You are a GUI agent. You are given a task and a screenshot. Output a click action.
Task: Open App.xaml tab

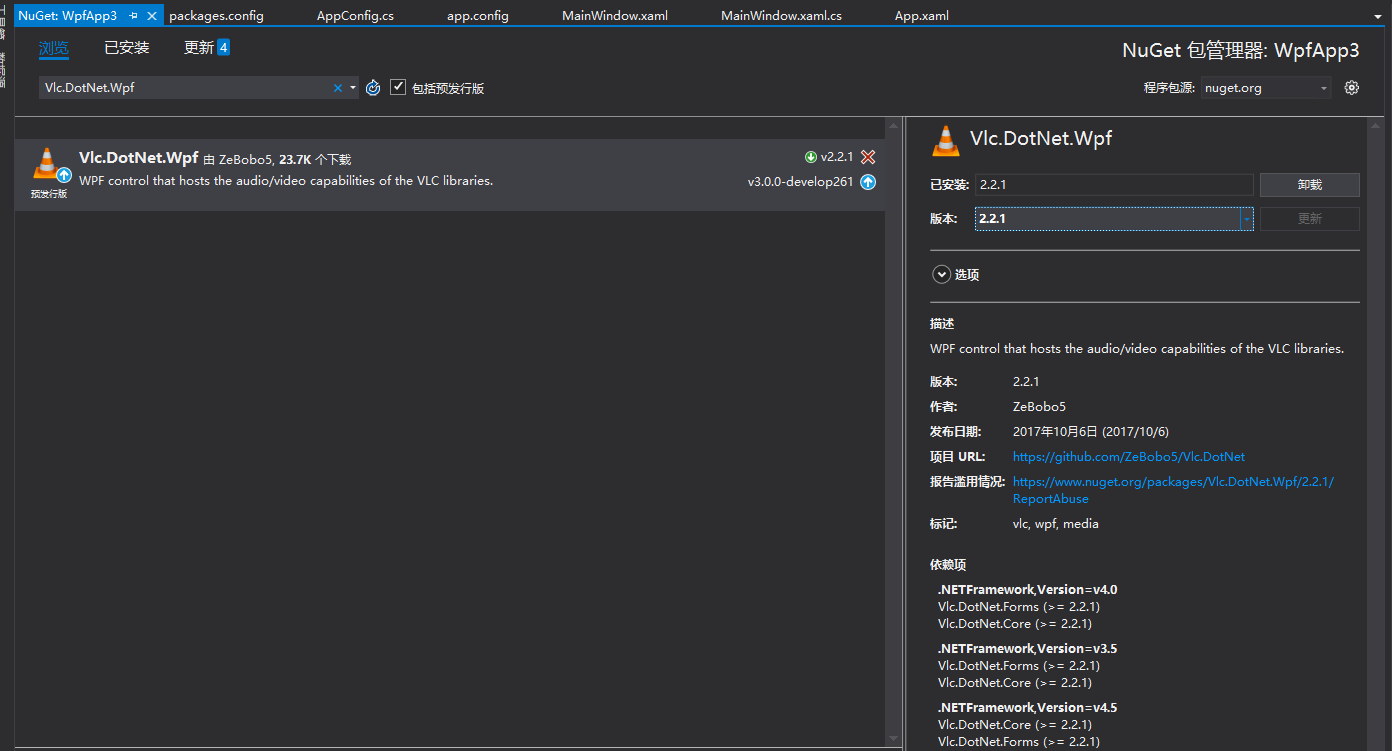922,16
